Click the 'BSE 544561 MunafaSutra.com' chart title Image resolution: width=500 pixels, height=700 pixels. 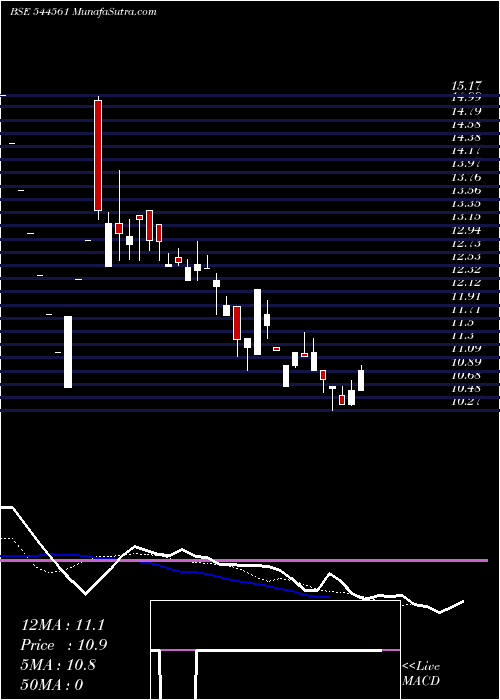(83, 12)
